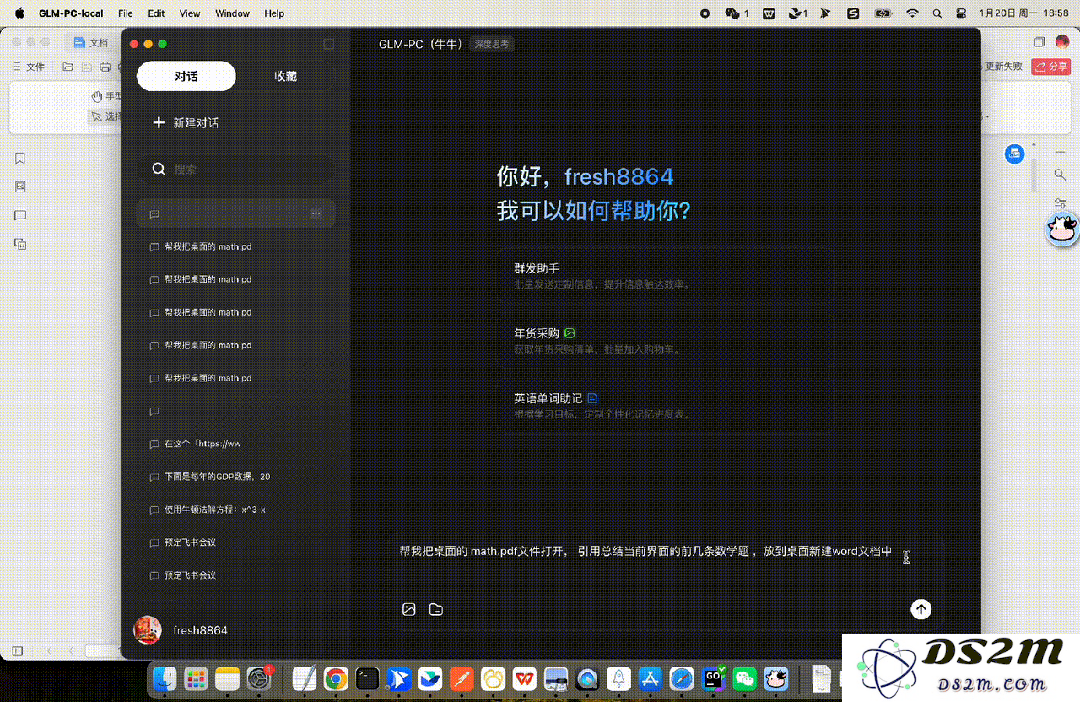Open Terminal from the Dock
The image size is (1080, 702).
[x=367, y=679]
